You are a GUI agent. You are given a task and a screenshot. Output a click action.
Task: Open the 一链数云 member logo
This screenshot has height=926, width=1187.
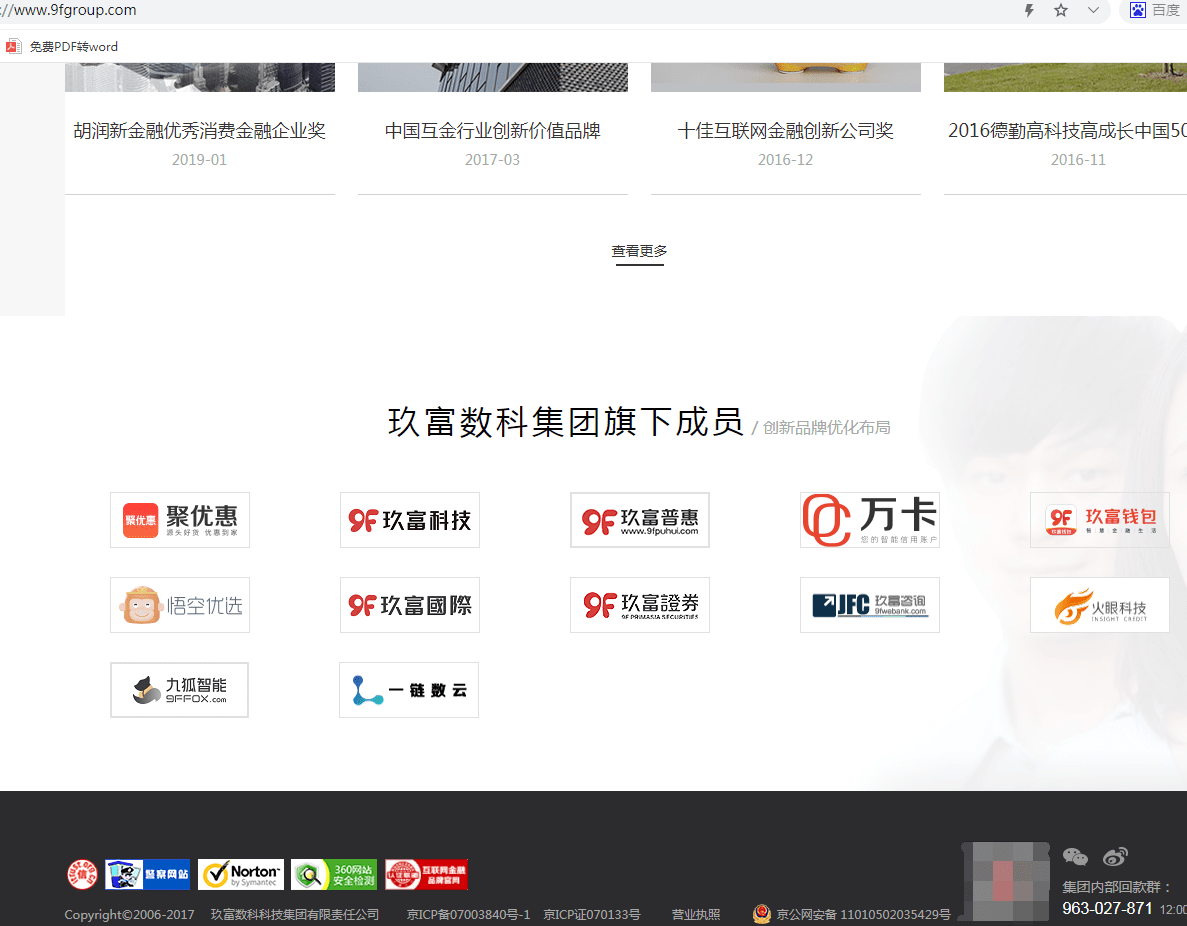(x=409, y=690)
